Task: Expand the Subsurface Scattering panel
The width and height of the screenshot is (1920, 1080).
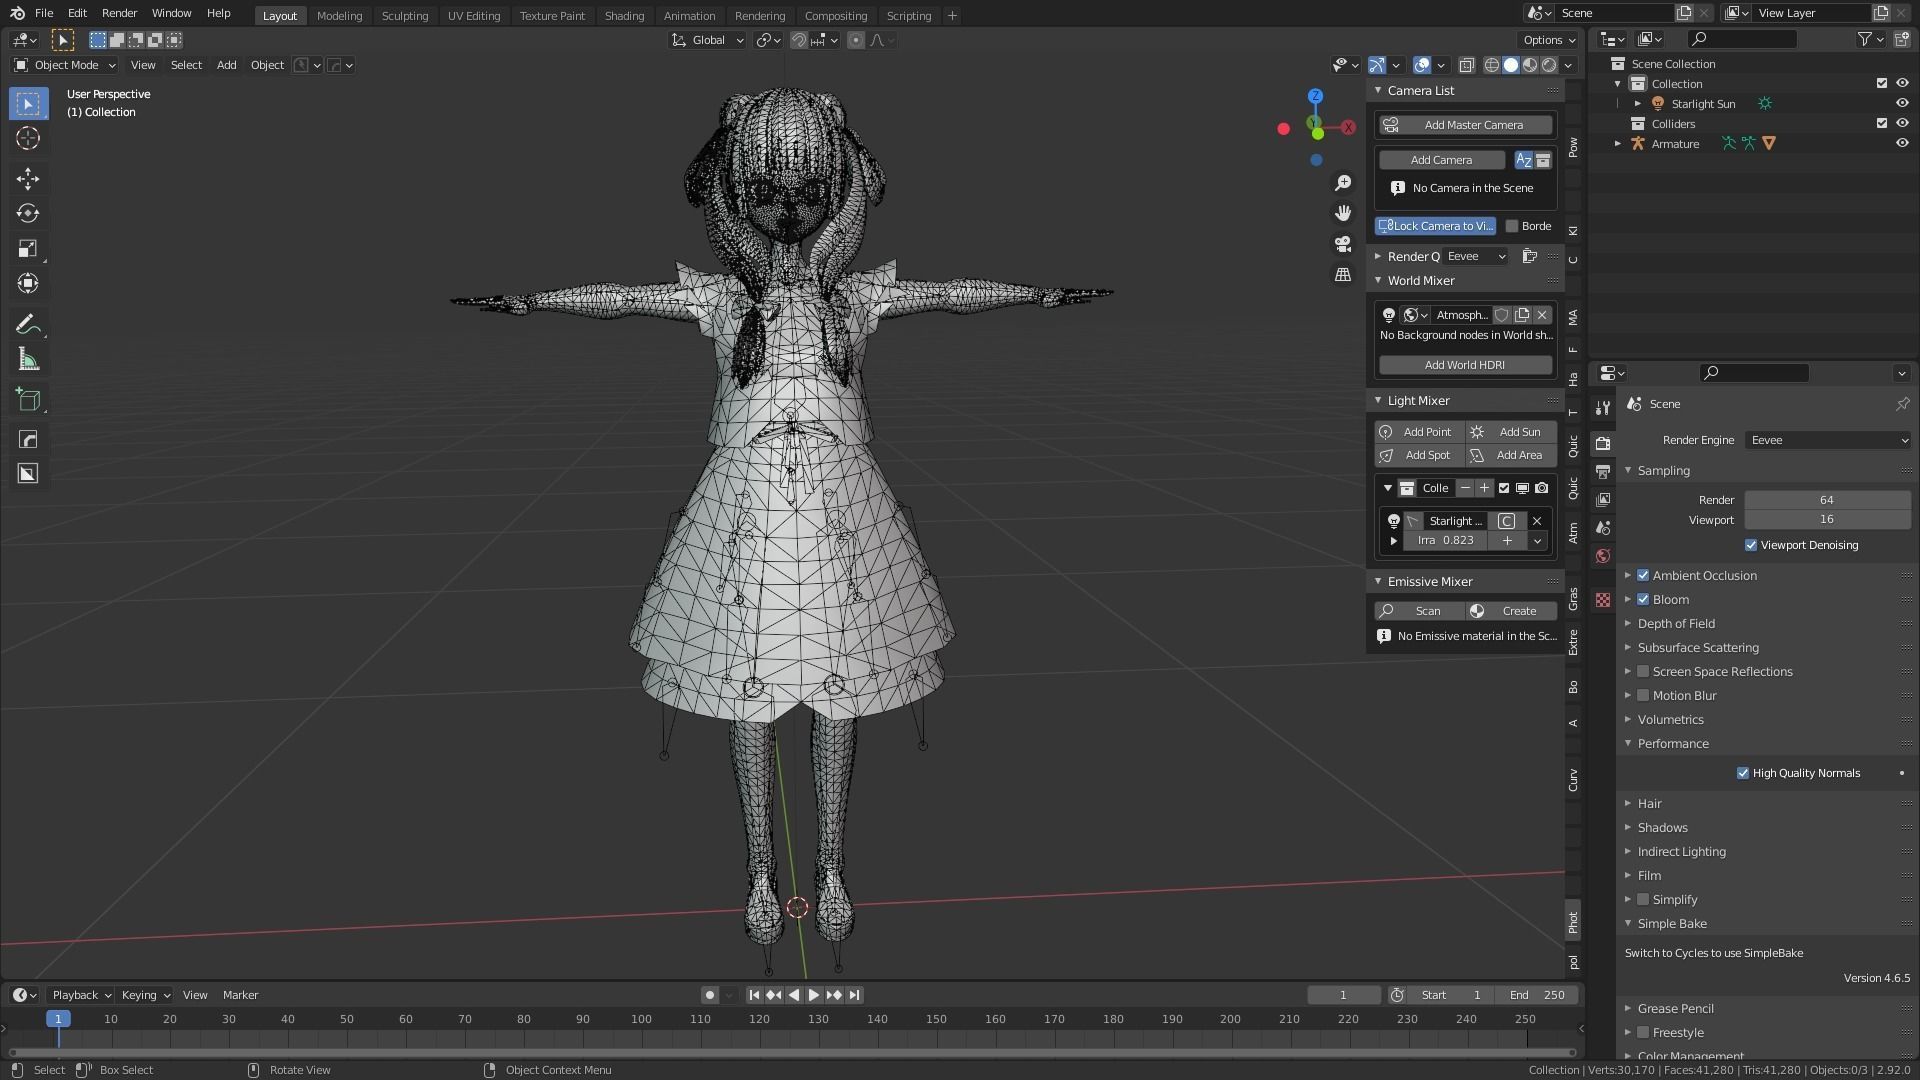Action: point(1698,648)
